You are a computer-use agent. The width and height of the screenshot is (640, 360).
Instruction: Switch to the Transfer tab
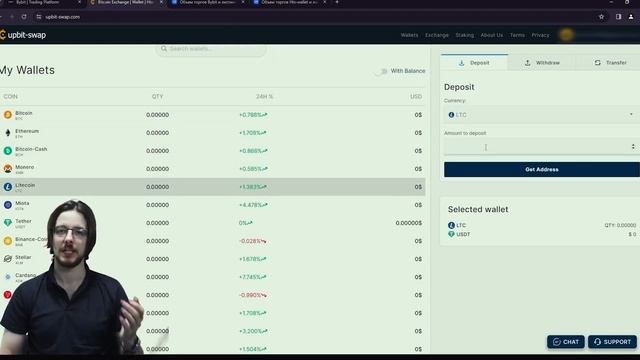tap(610, 63)
